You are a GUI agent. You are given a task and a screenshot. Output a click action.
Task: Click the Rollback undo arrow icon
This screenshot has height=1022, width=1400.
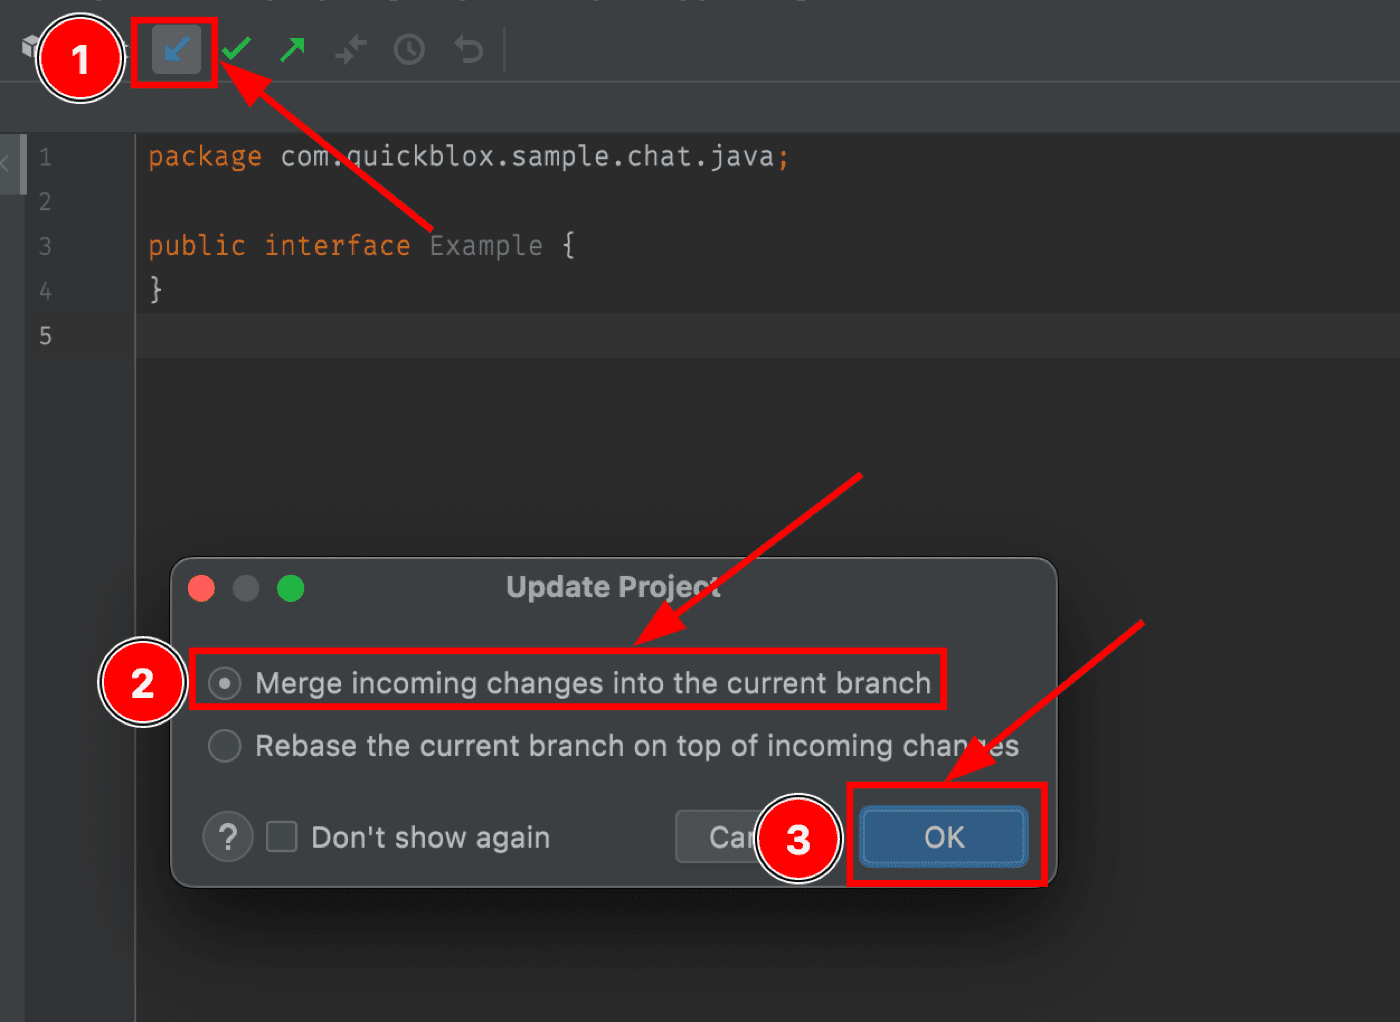(468, 49)
